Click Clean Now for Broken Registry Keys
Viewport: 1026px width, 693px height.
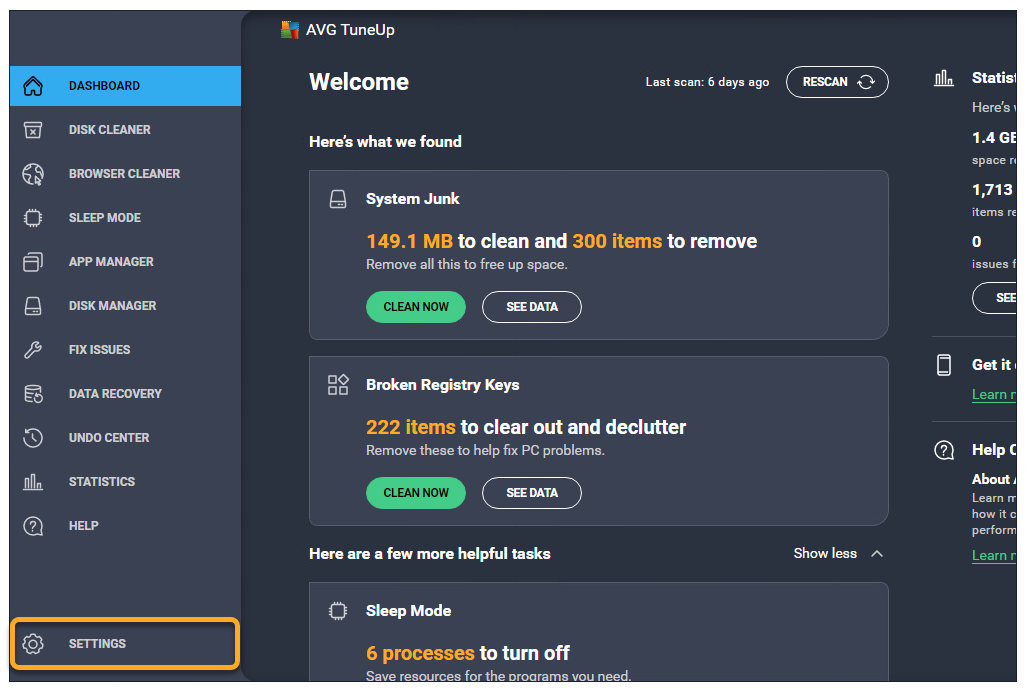pyautogui.click(x=415, y=493)
